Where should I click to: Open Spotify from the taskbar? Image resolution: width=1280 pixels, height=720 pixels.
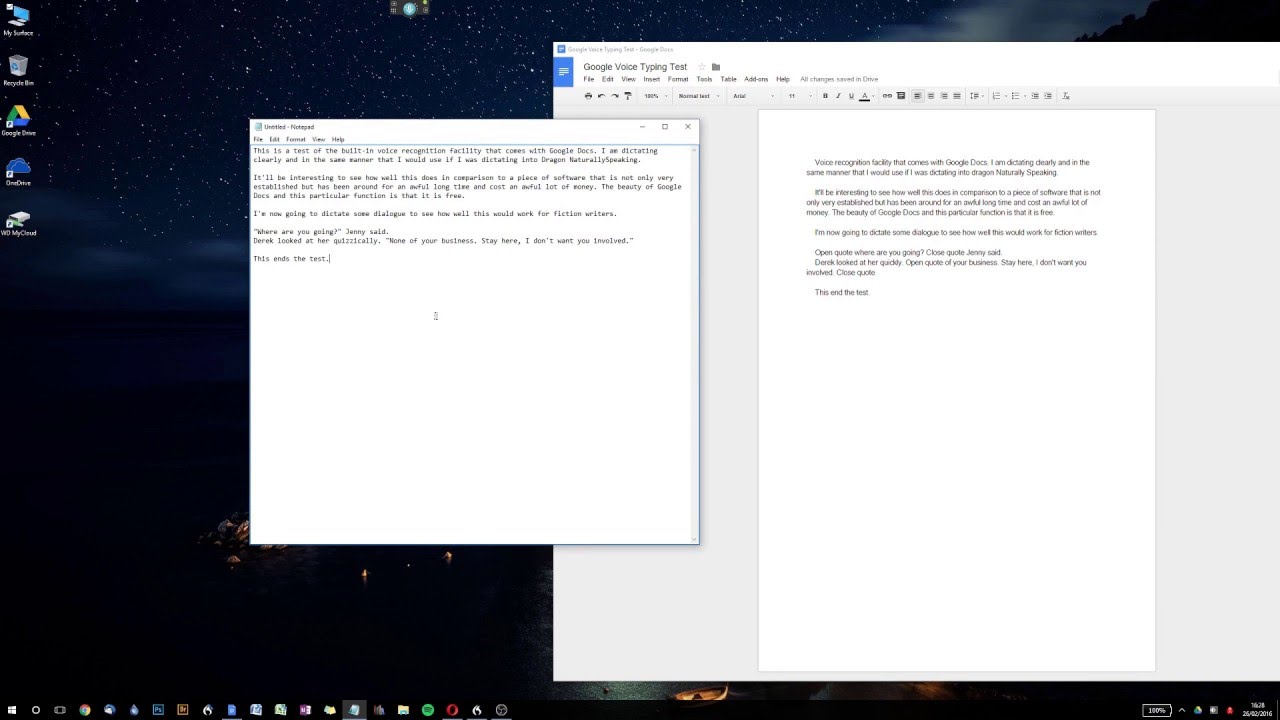tap(428, 710)
